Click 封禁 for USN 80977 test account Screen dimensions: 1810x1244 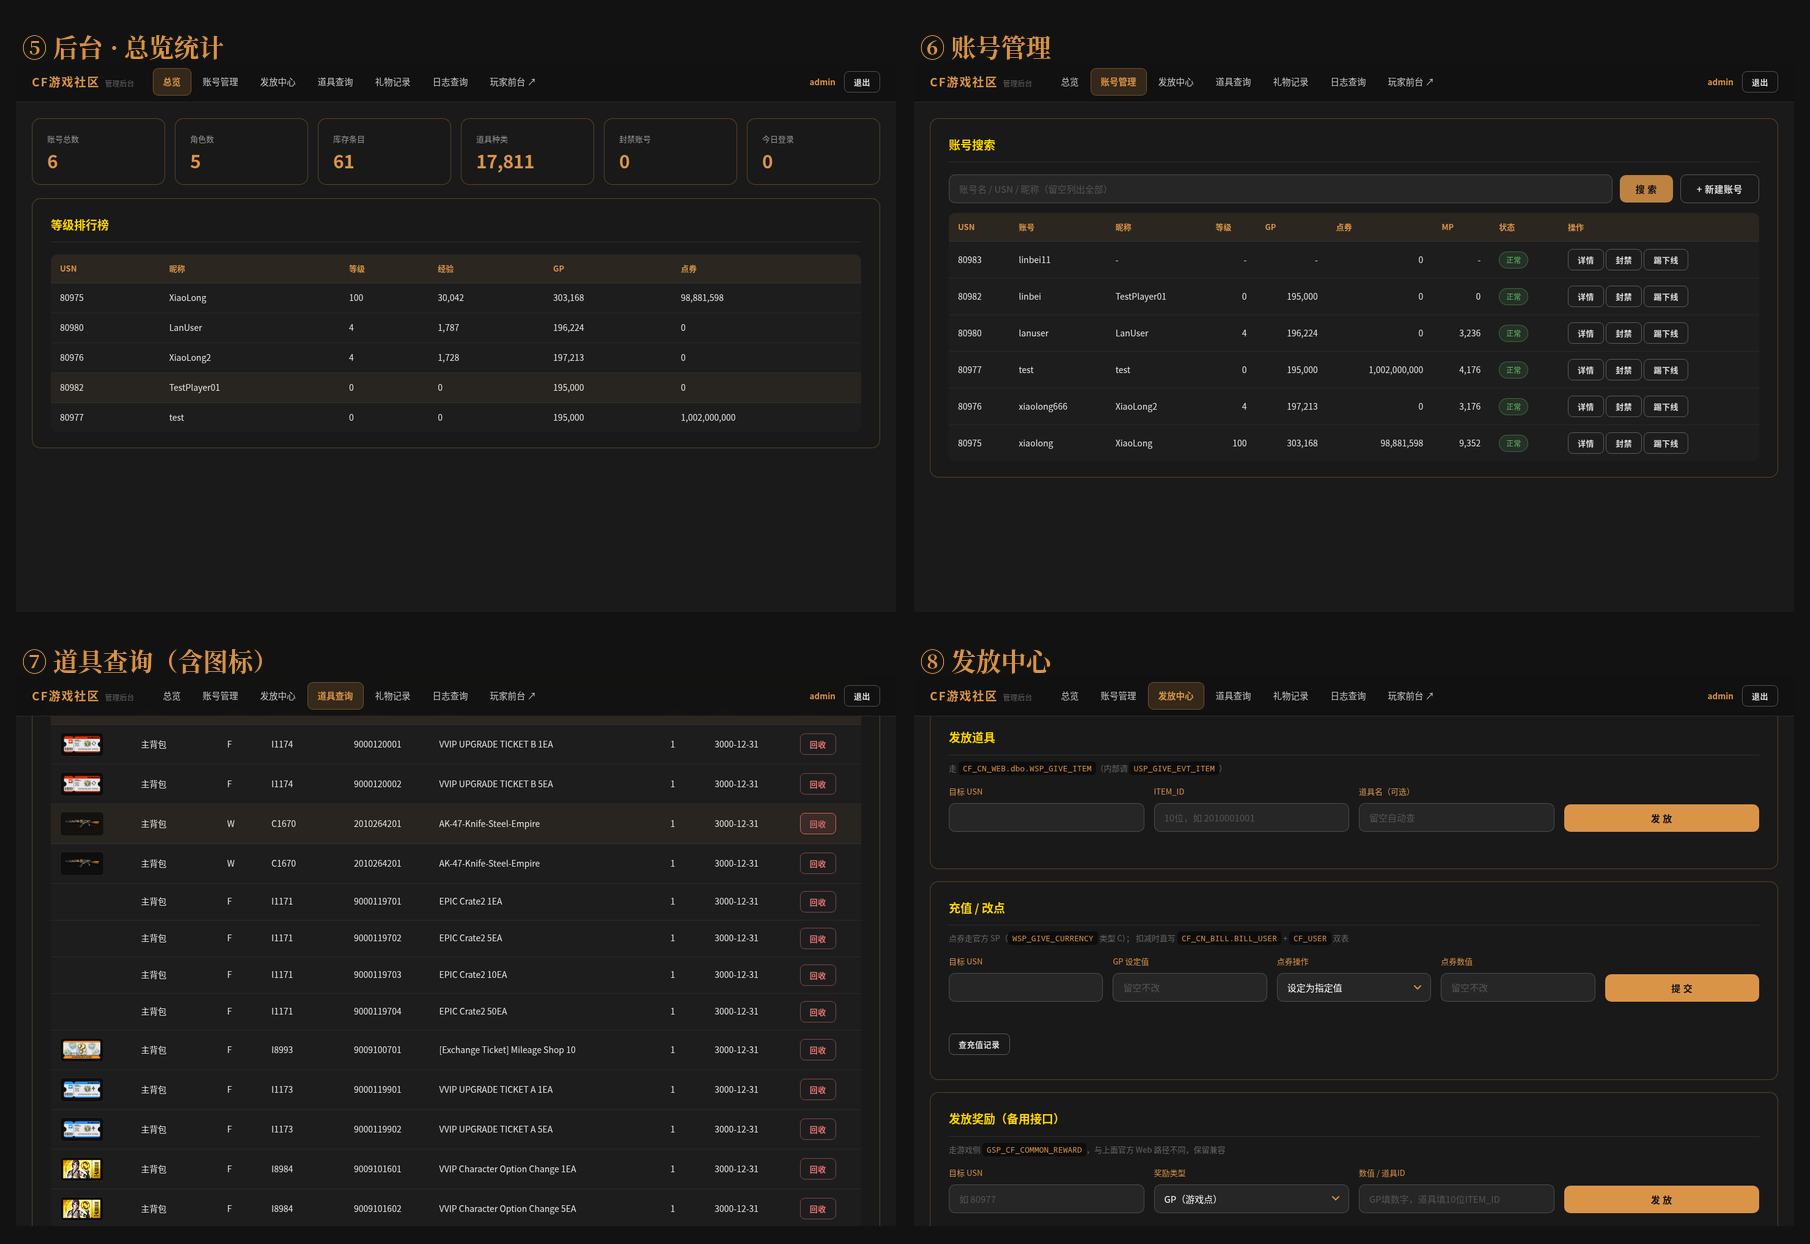pyautogui.click(x=1623, y=370)
